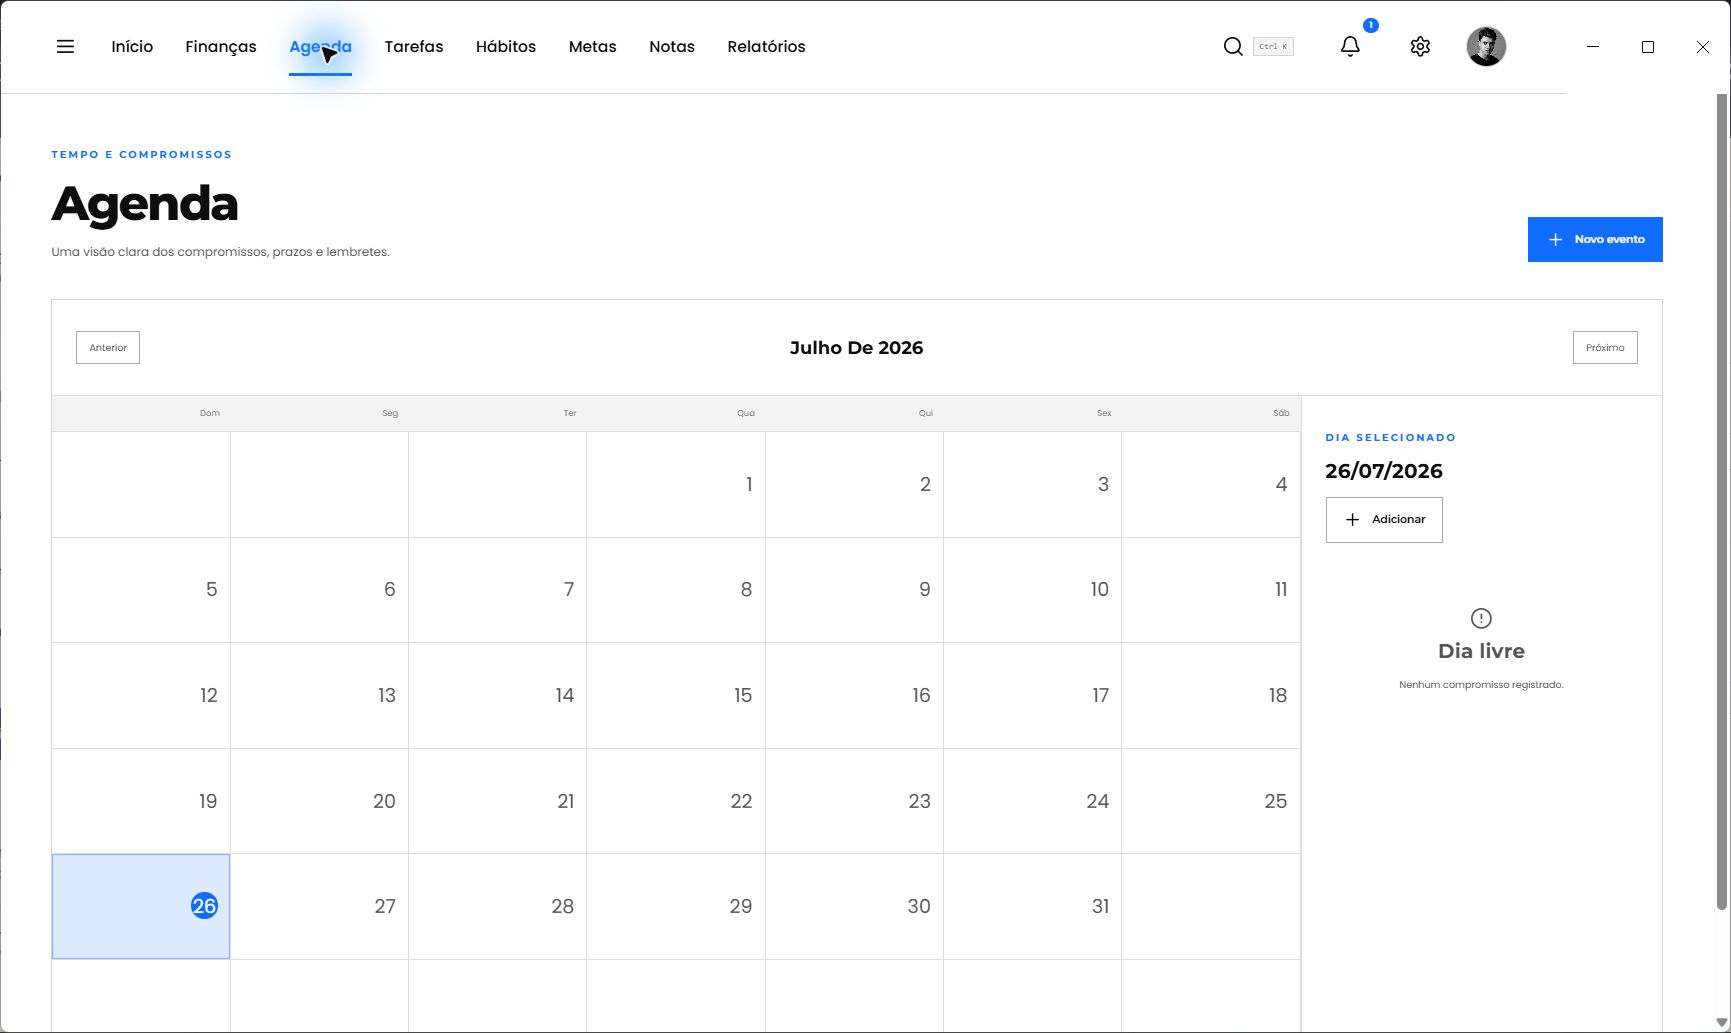
Task: Open the Tarefas tab
Action: pos(414,46)
